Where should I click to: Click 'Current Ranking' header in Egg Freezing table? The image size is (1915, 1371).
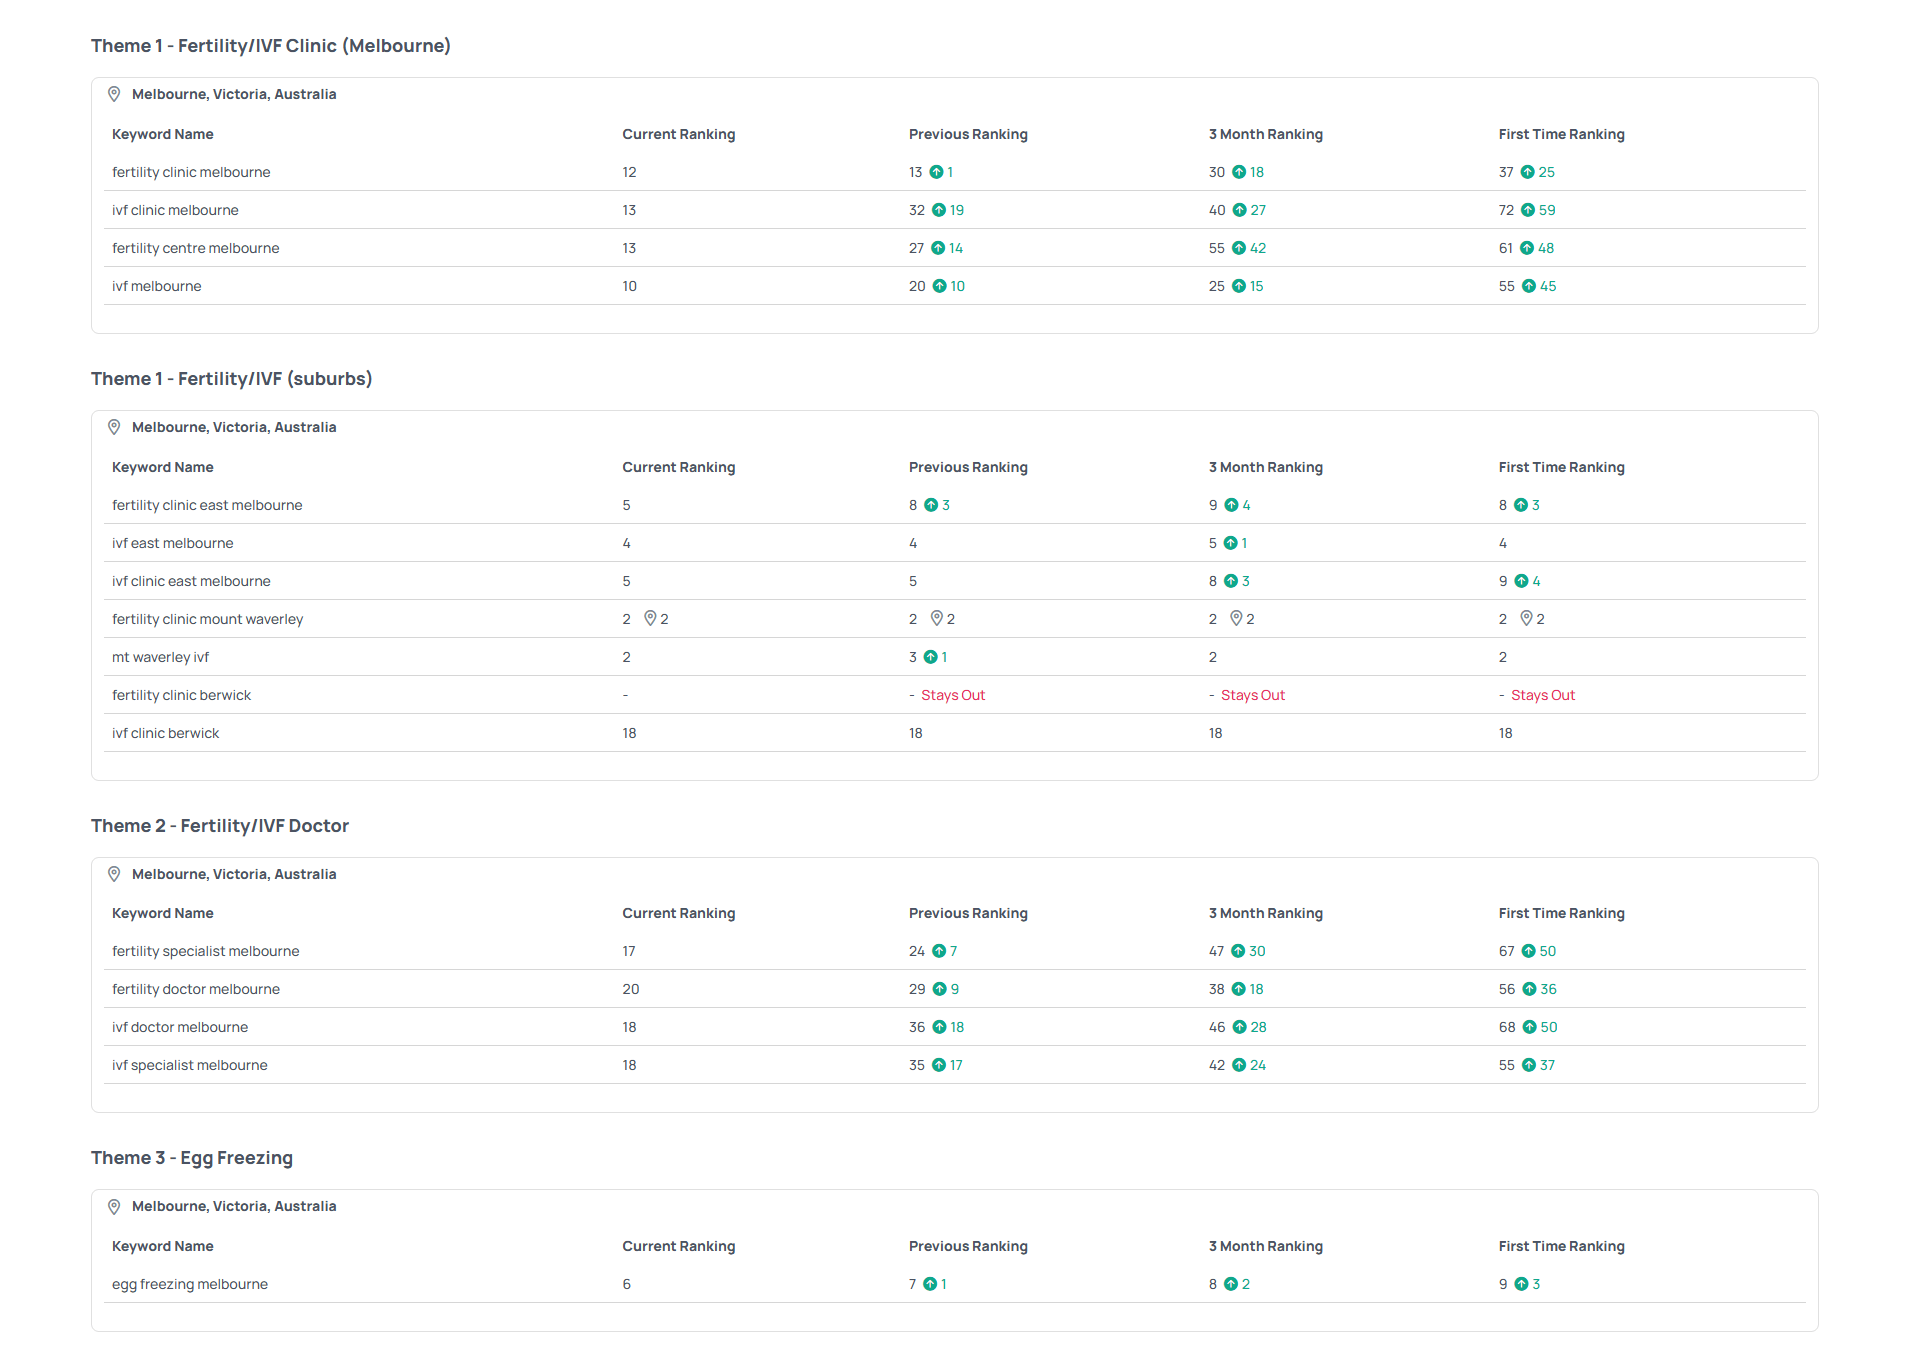(x=678, y=1246)
